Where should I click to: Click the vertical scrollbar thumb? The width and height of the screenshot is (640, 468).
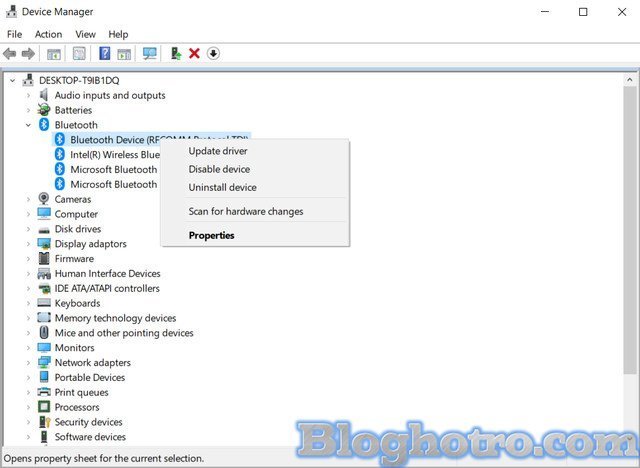(630, 230)
